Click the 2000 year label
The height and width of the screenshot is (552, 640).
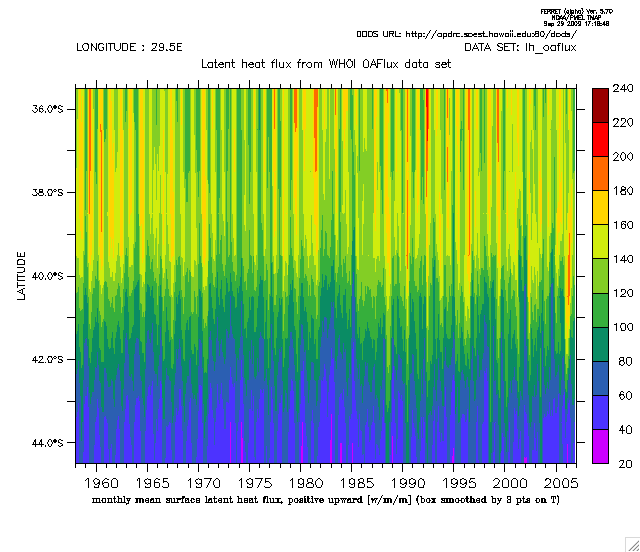[x=510, y=483]
